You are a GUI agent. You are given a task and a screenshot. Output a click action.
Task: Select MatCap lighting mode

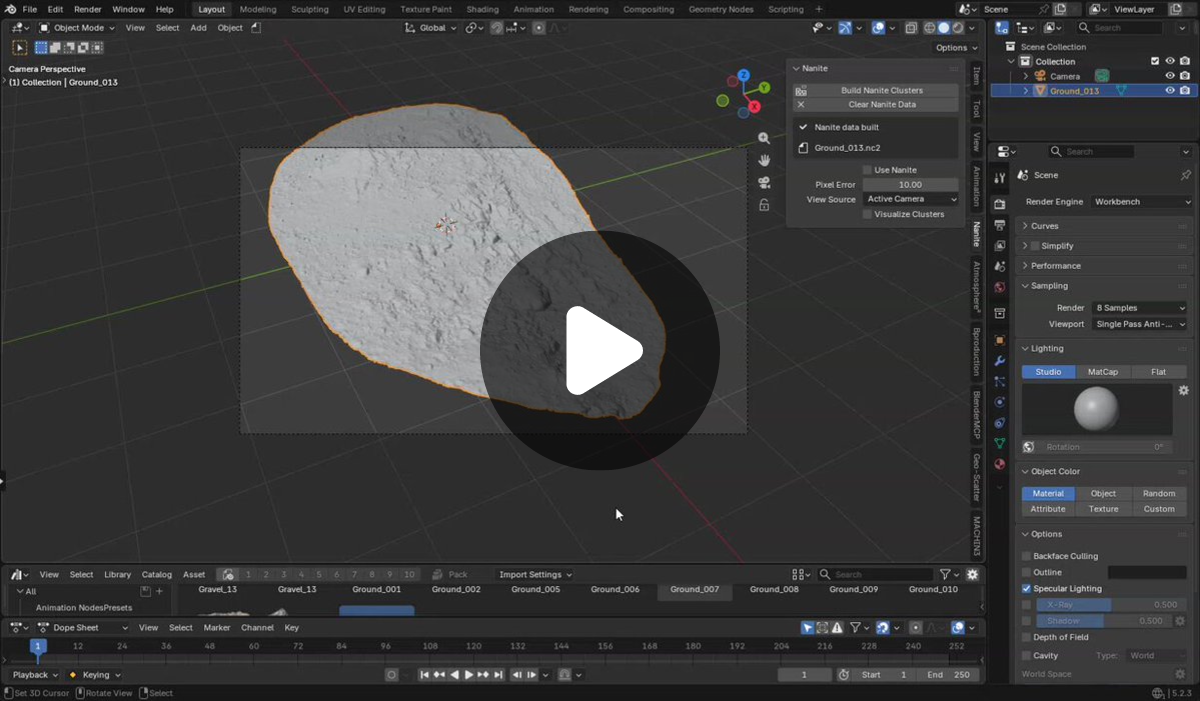coord(1103,372)
